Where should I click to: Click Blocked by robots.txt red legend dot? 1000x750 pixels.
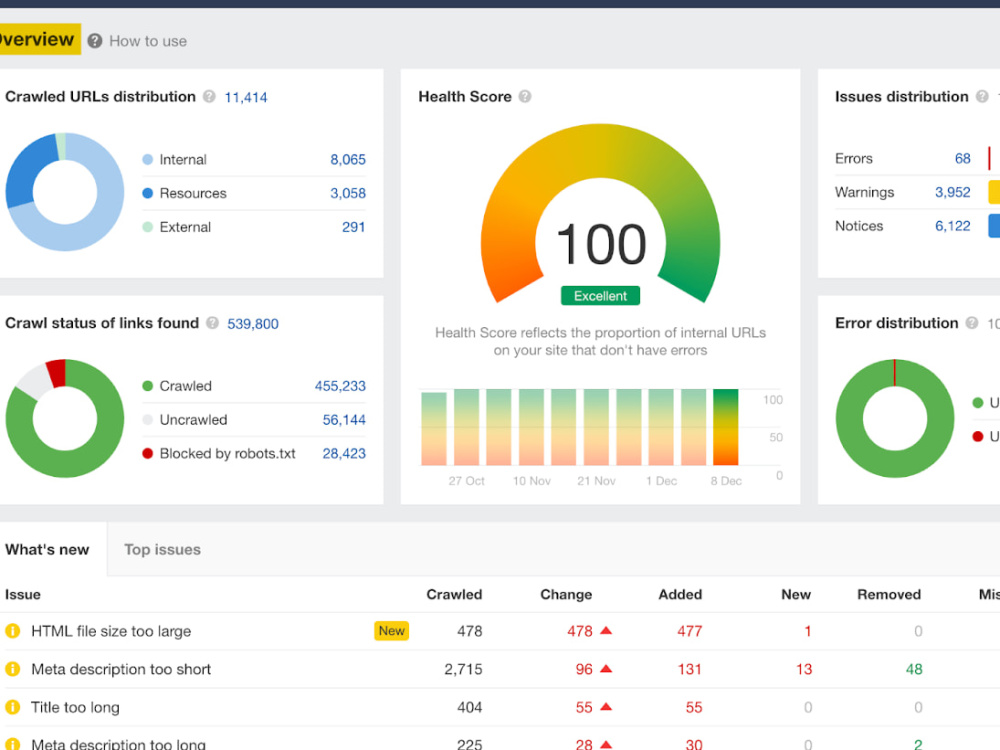[x=147, y=453]
